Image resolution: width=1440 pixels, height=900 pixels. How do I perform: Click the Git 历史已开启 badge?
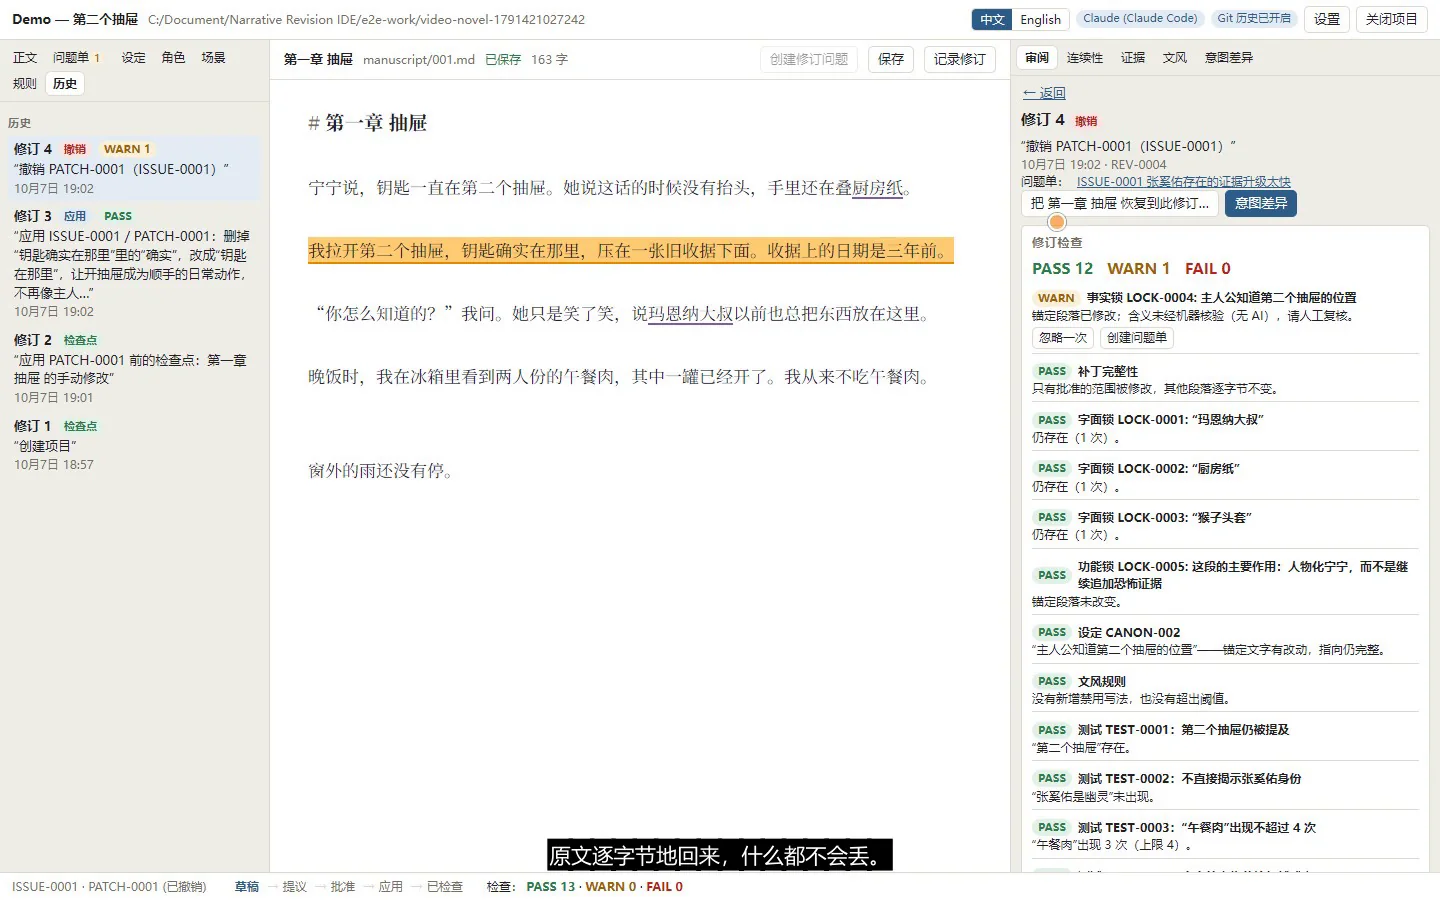1254,18
